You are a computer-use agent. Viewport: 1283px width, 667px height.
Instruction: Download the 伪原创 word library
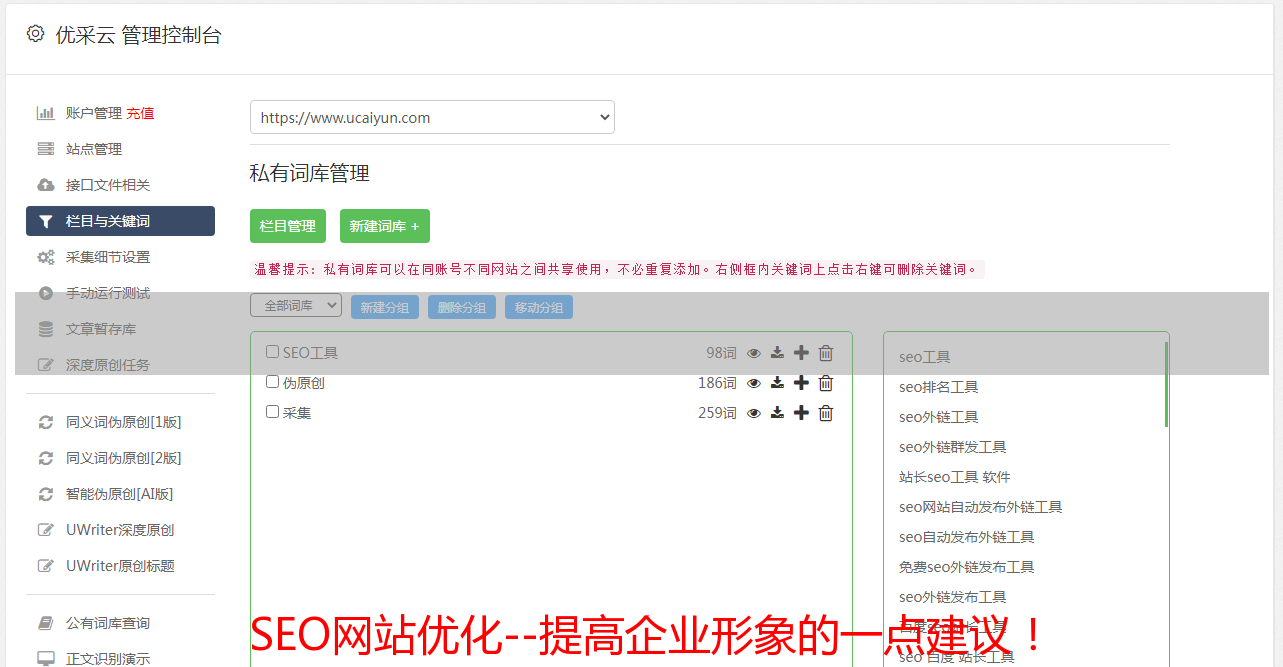[777, 383]
